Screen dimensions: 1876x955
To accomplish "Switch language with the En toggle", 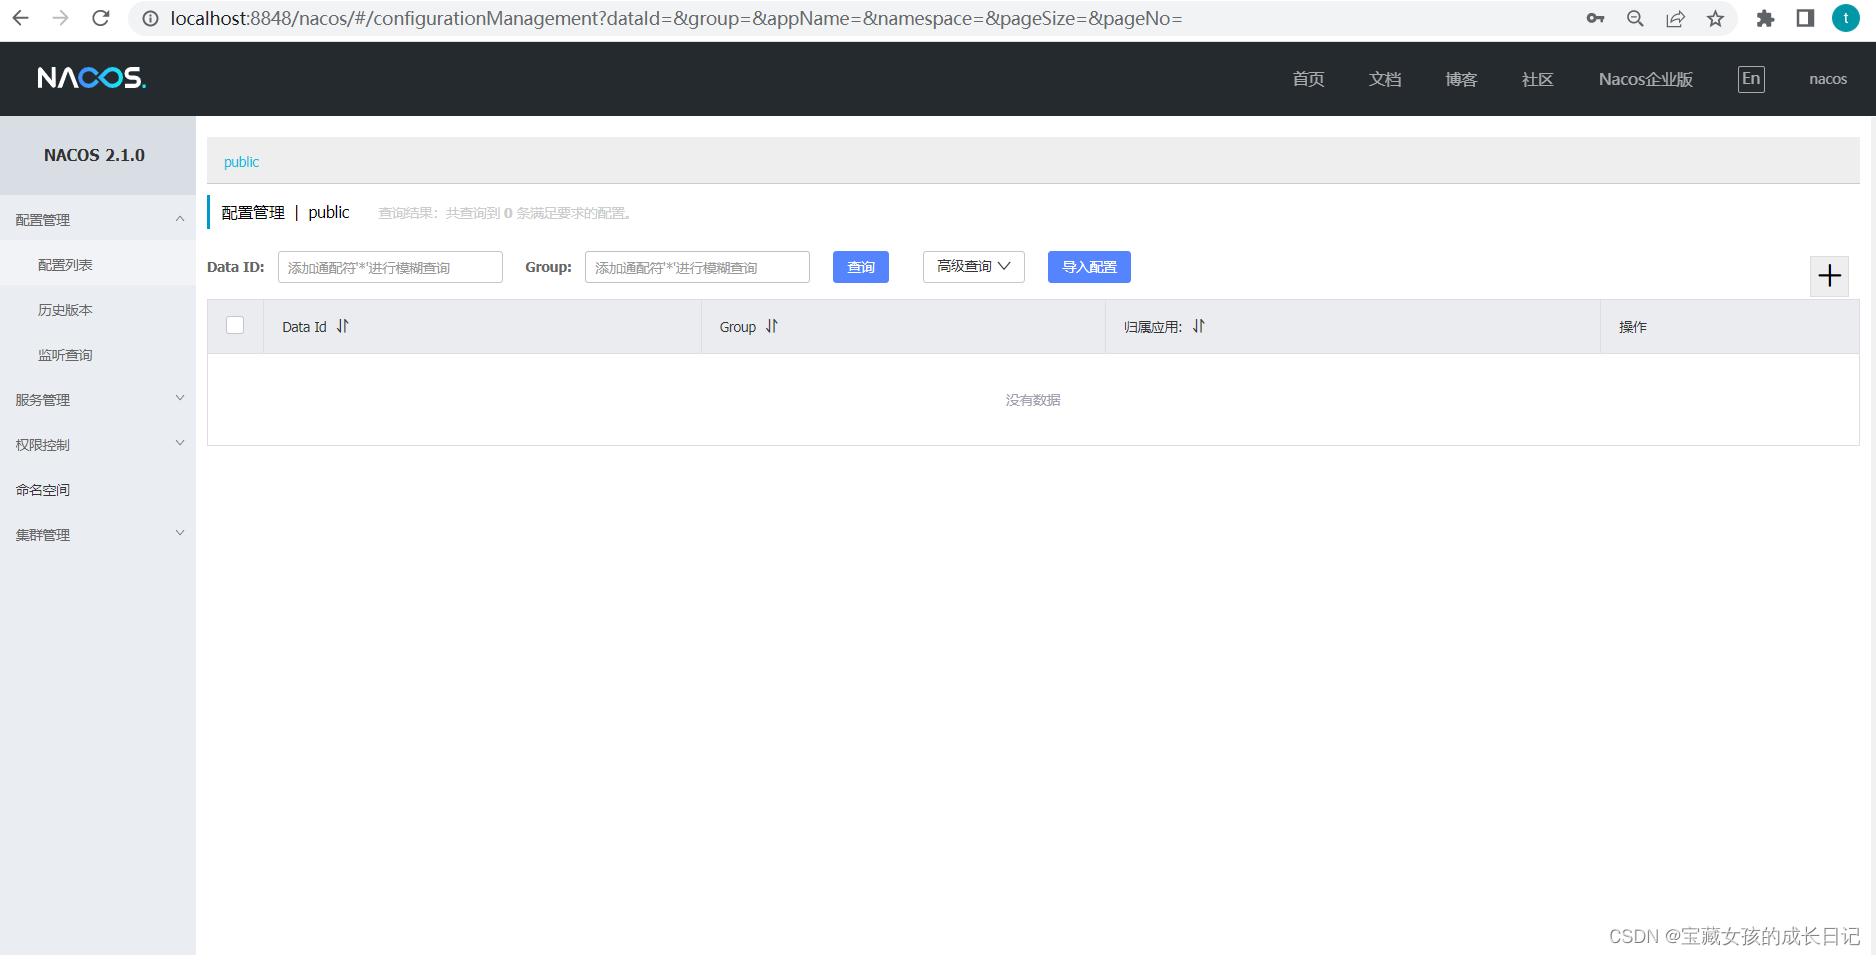I will (x=1751, y=79).
